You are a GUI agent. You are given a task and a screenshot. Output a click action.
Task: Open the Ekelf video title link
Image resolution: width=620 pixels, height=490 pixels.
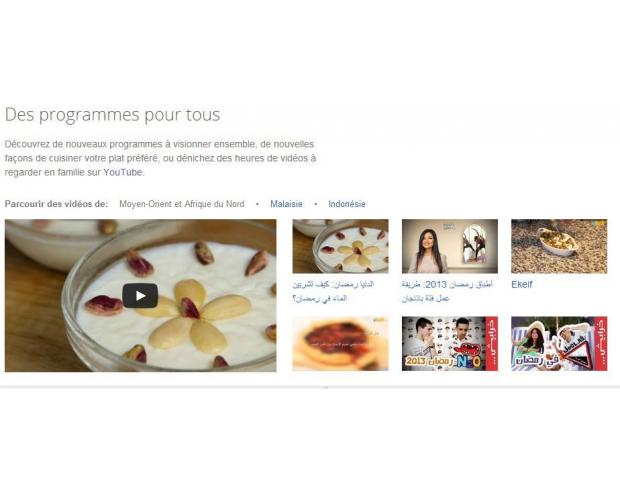click(522, 284)
